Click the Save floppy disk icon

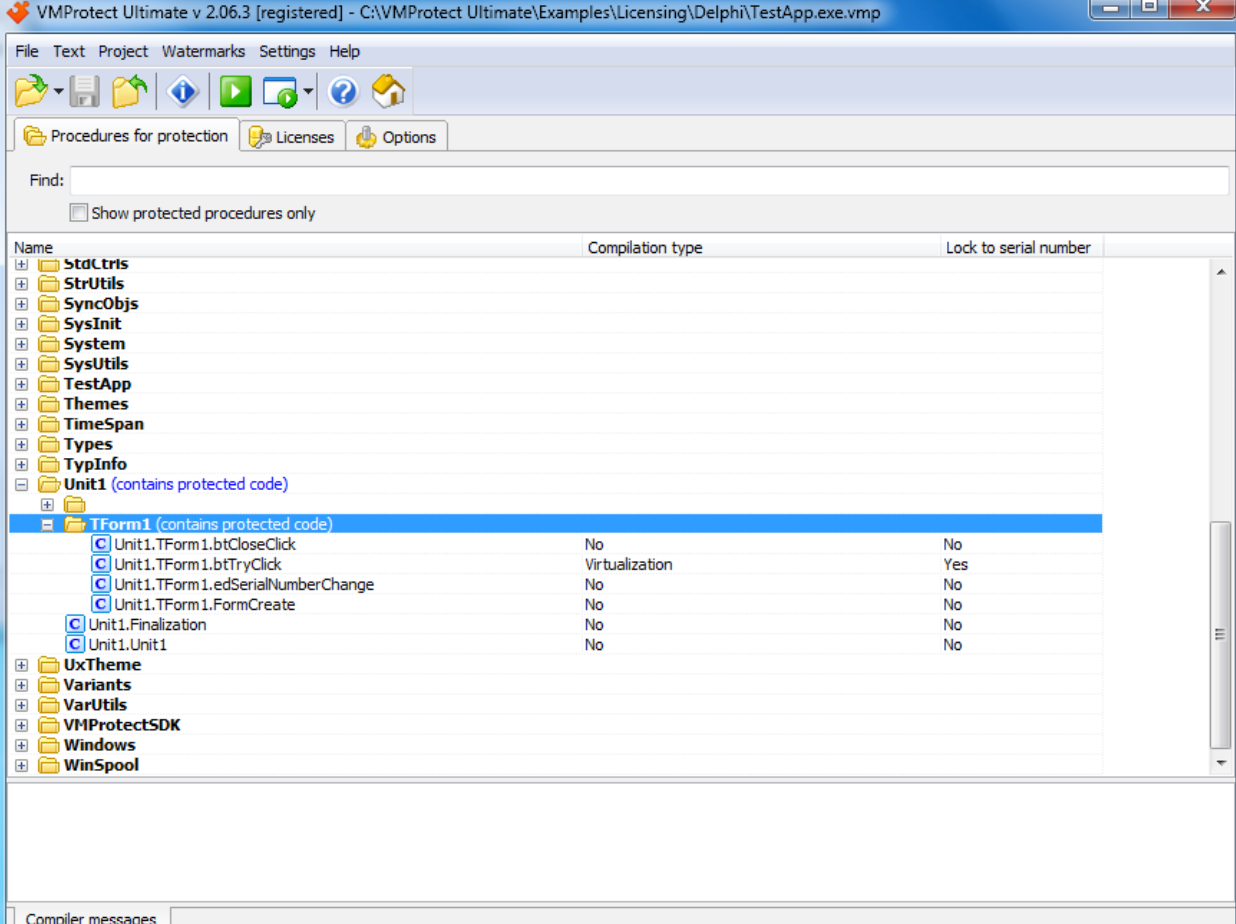pyautogui.click(x=84, y=92)
